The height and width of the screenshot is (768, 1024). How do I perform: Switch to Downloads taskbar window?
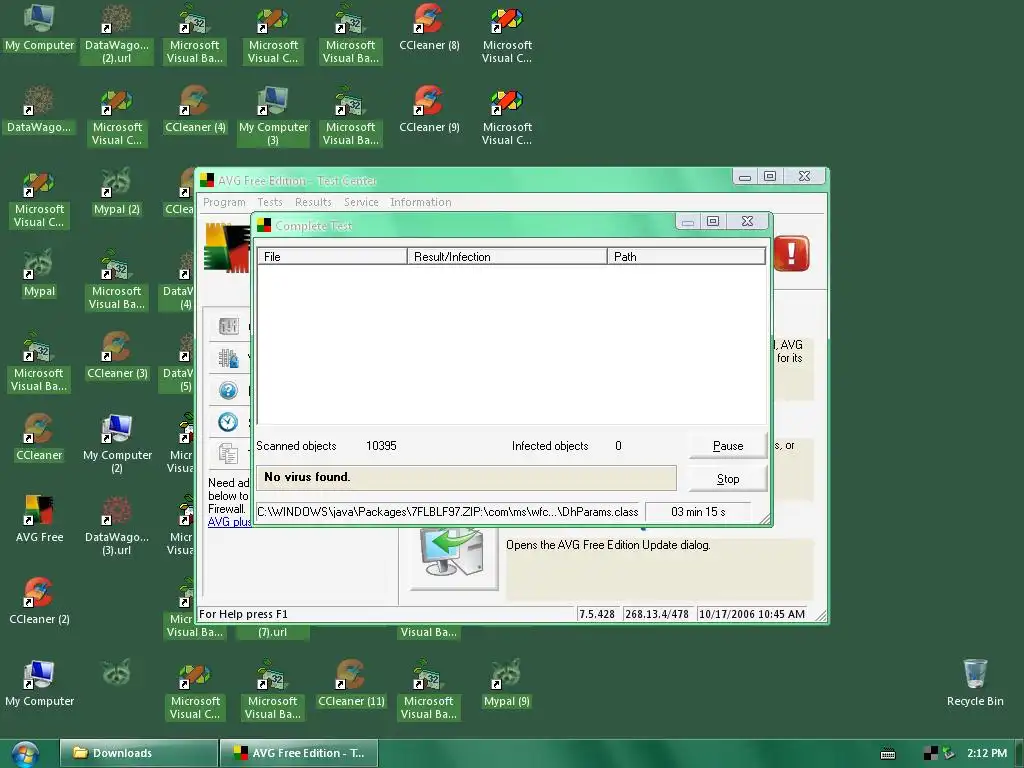pos(138,753)
